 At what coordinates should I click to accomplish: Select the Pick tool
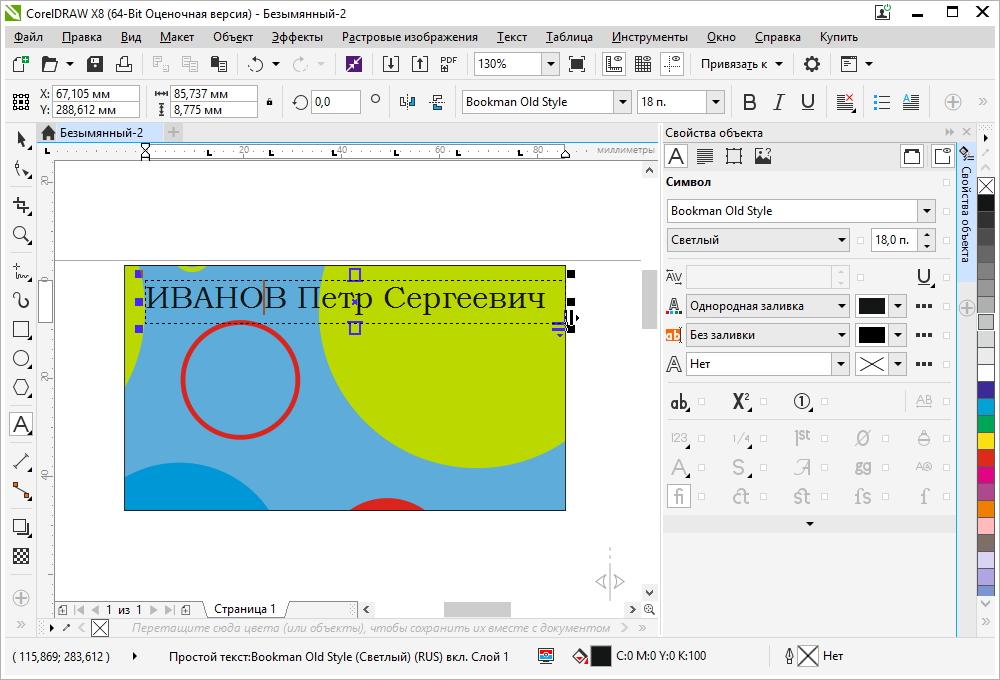[22, 139]
